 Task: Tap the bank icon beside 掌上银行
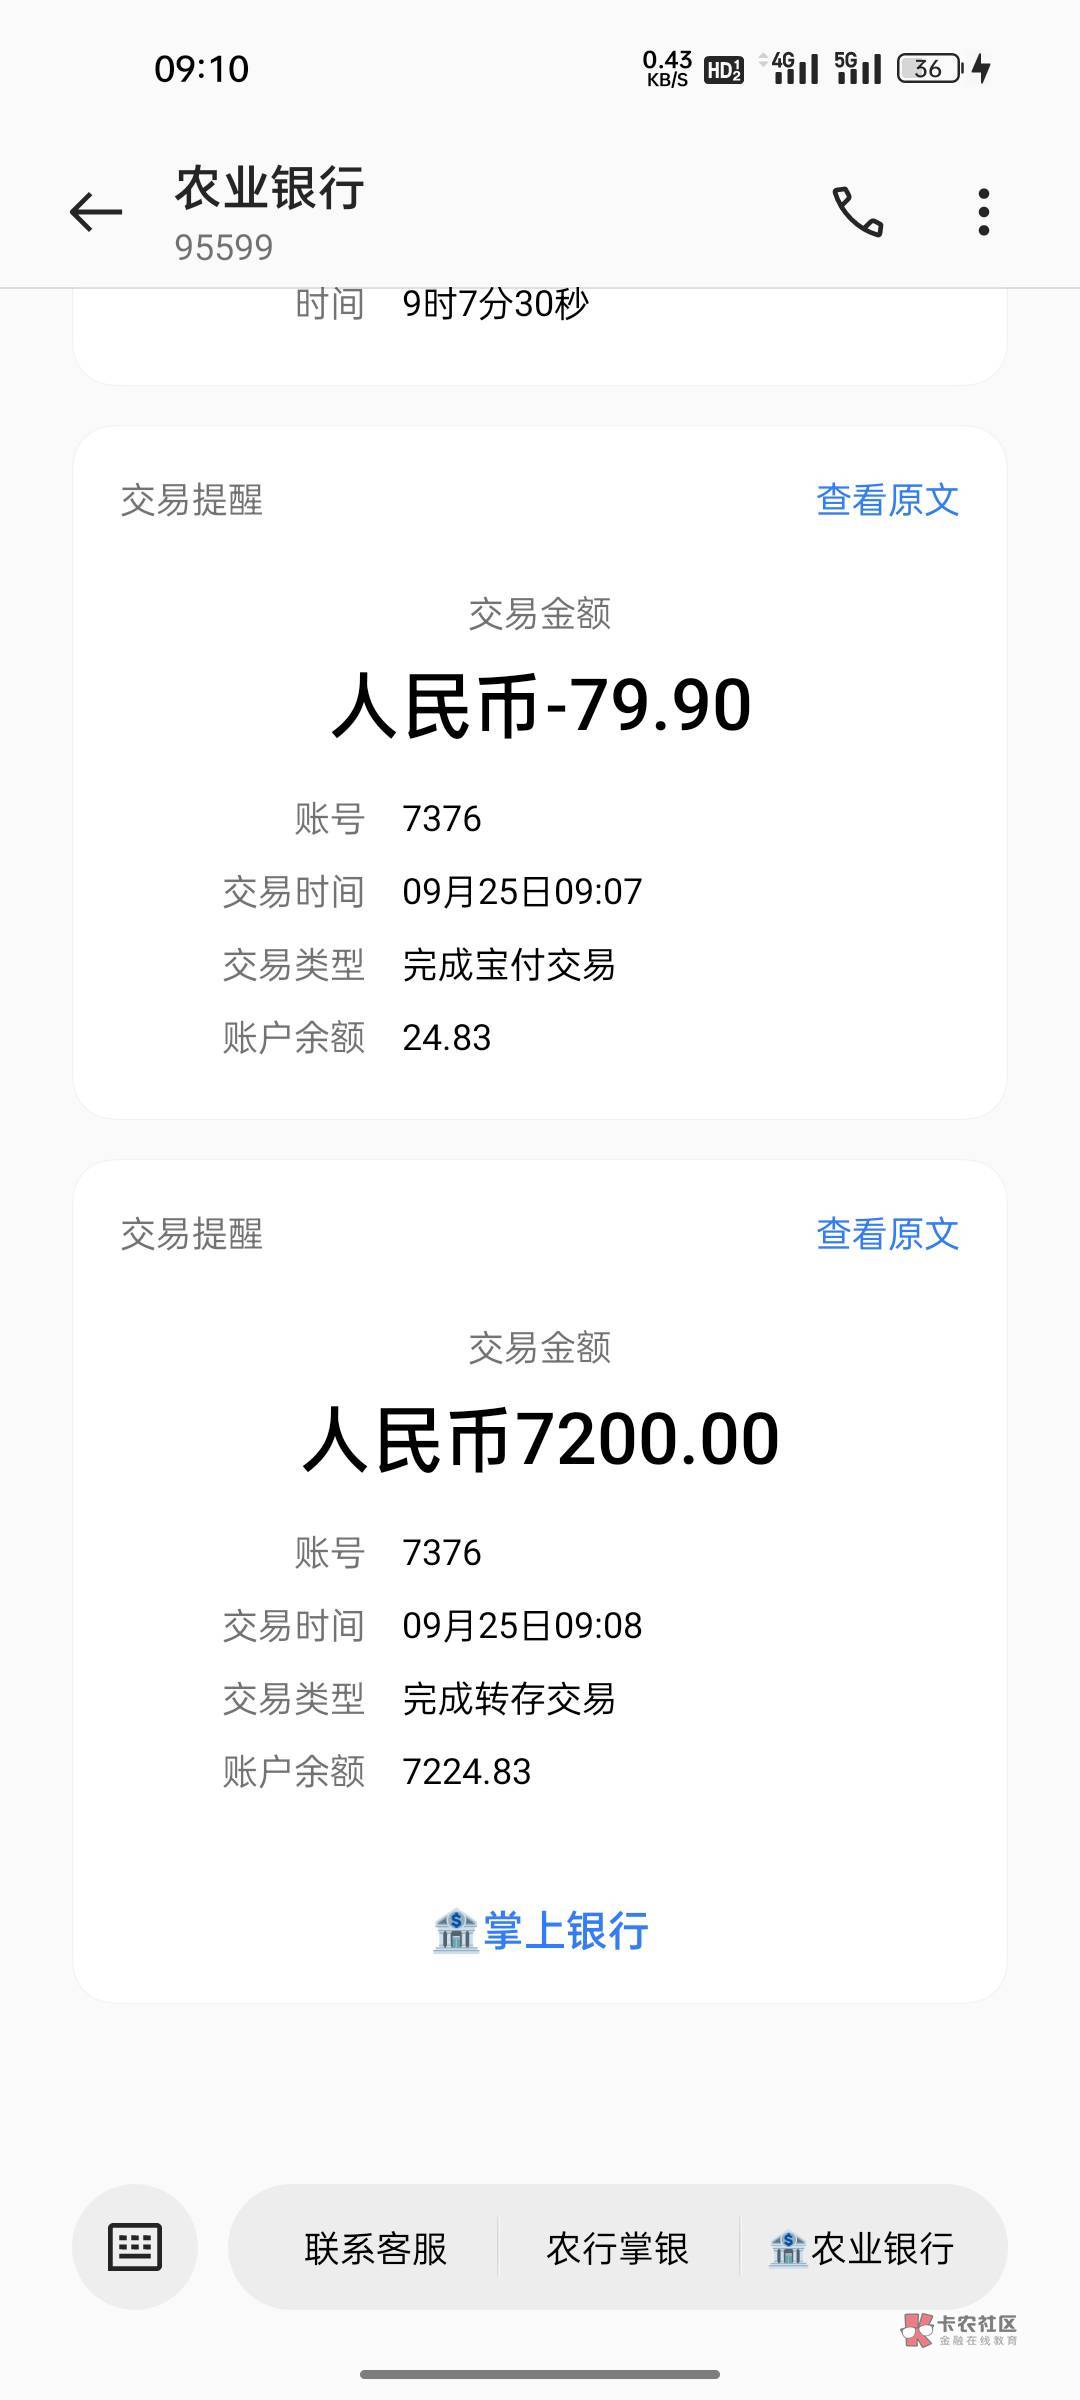(456, 1931)
